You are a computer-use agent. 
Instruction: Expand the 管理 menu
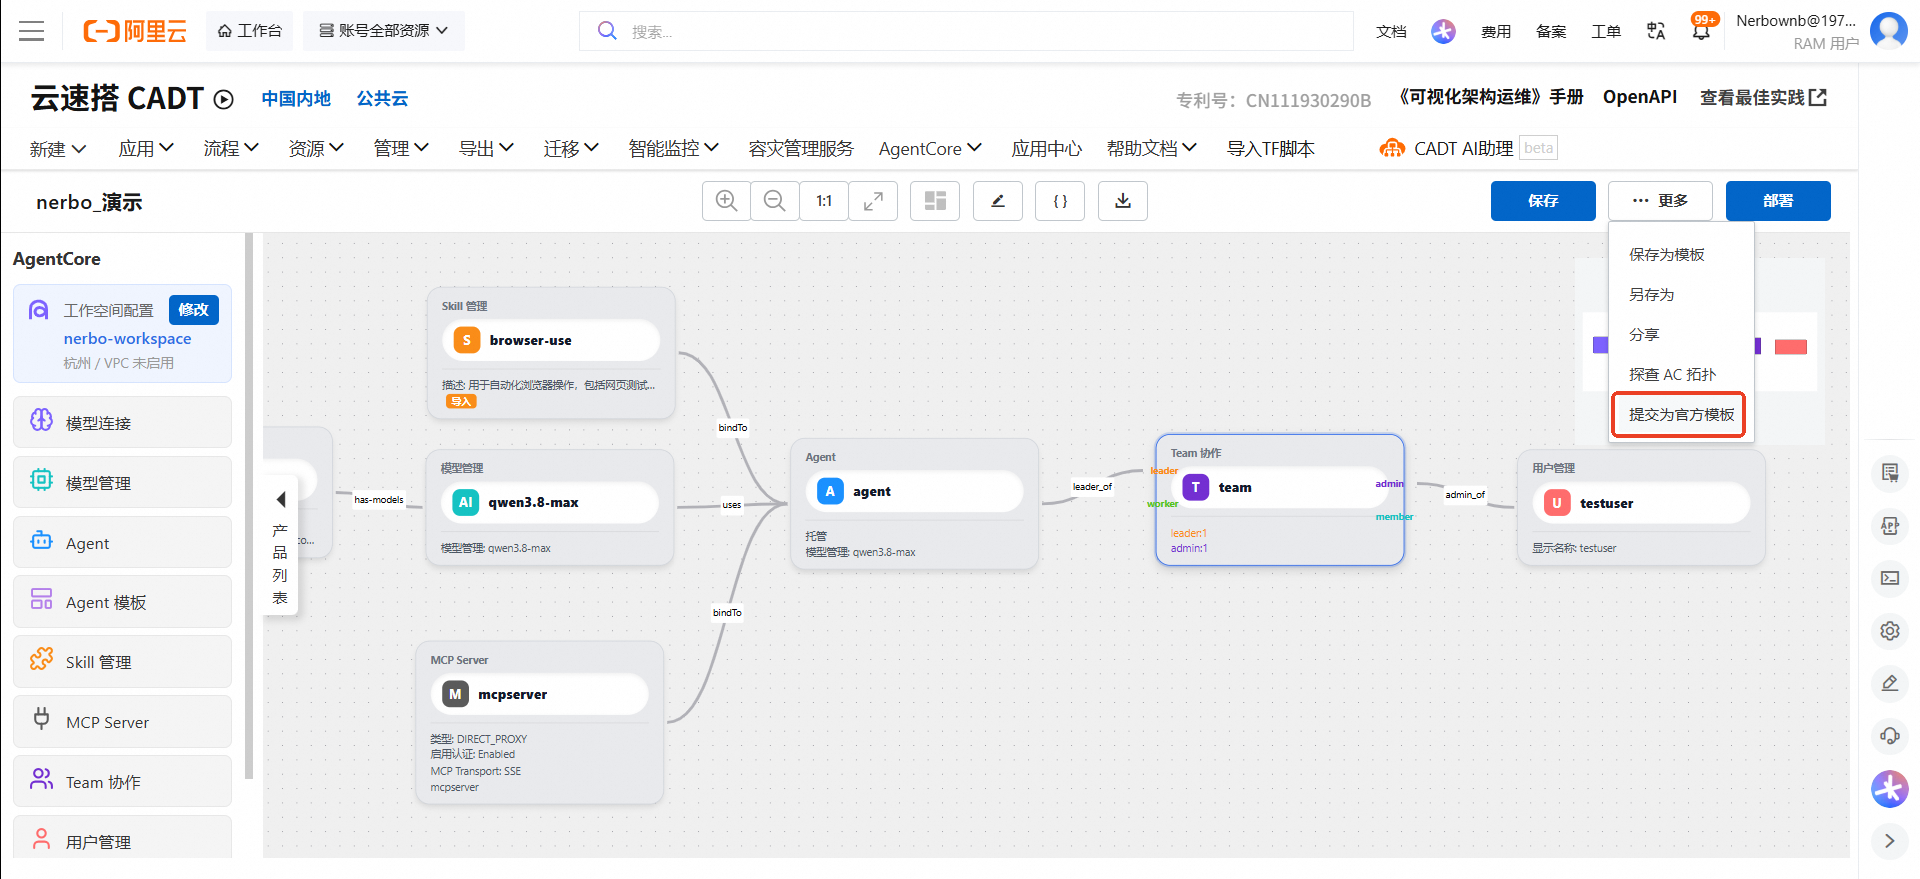pos(401,149)
